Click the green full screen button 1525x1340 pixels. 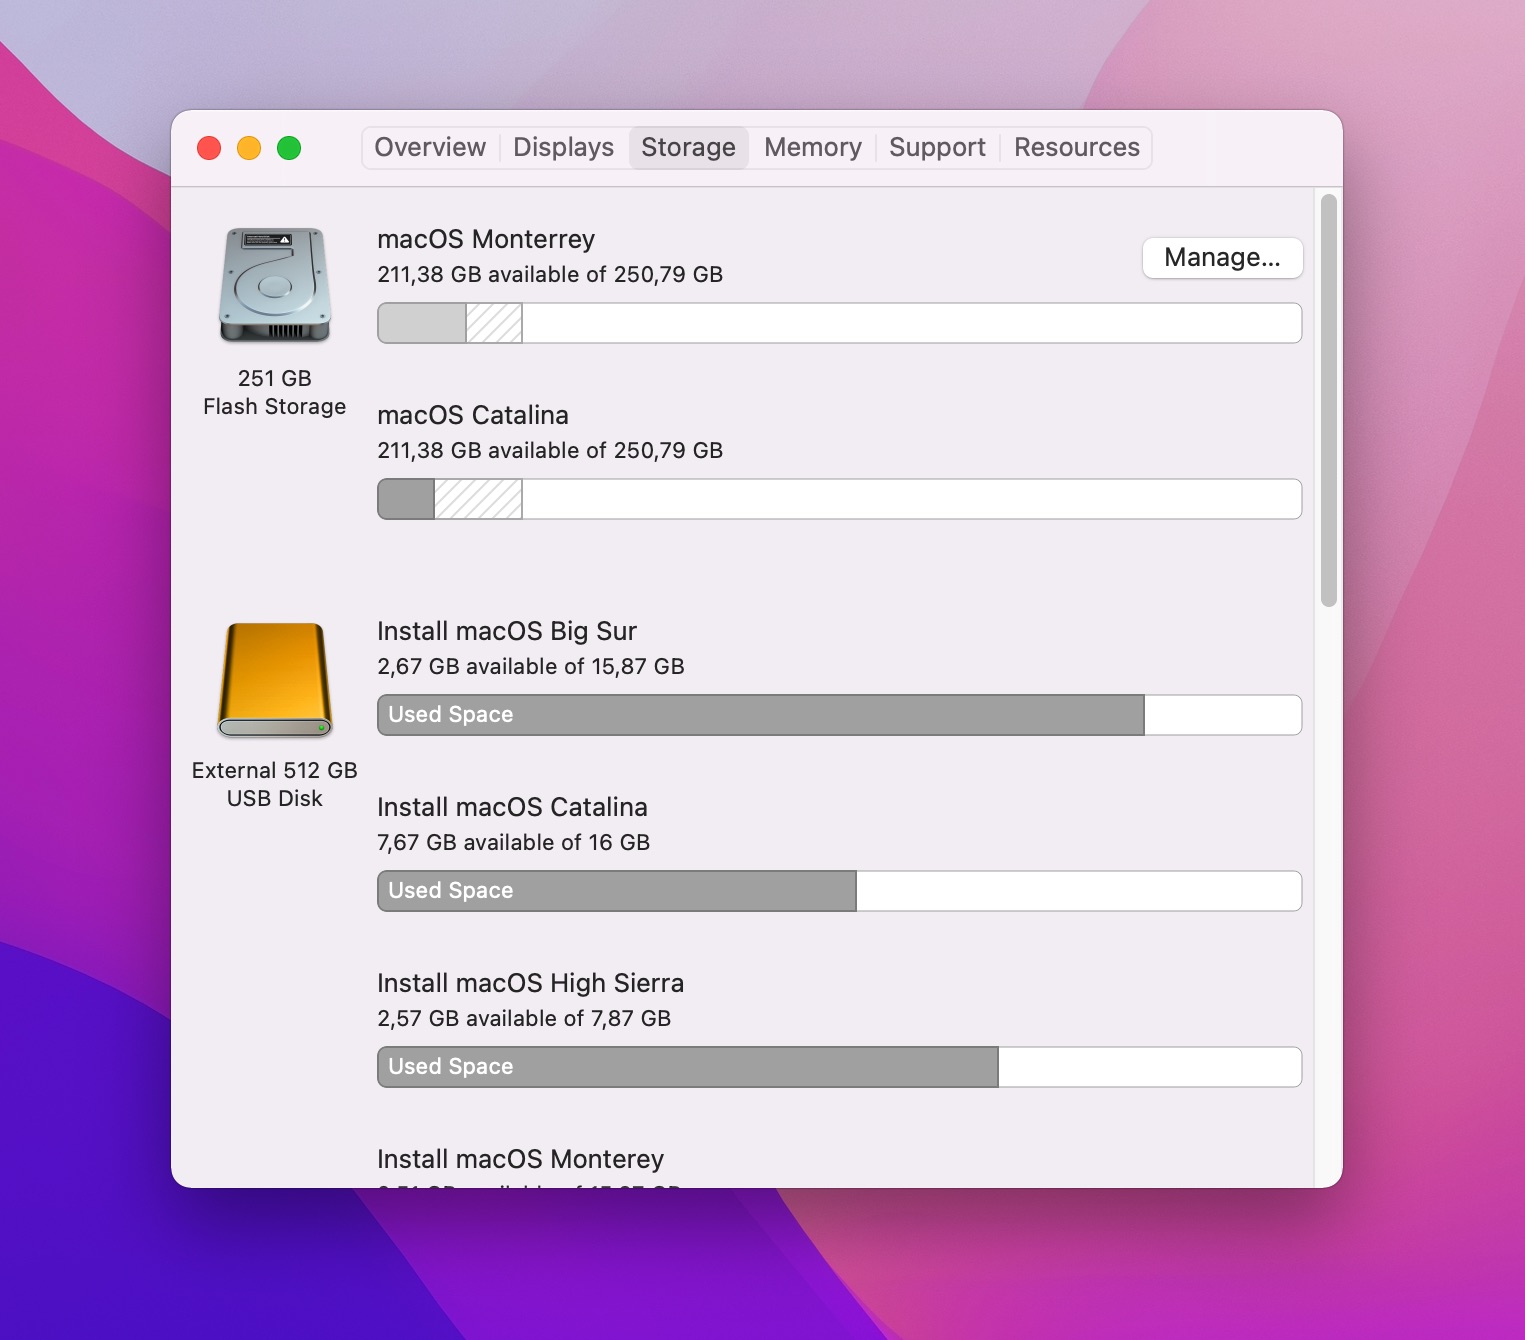click(289, 148)
